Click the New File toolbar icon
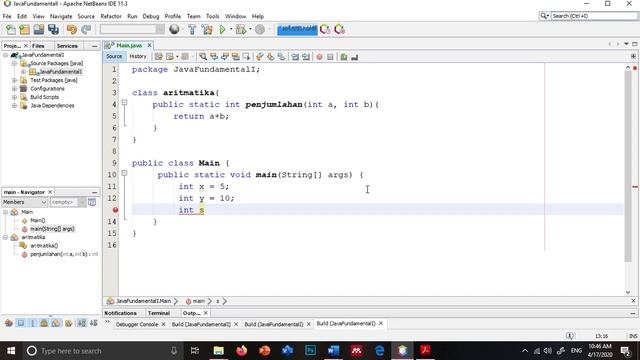This screenshot has width=640, height=360. pyautogui.click(x=11, y=29)
